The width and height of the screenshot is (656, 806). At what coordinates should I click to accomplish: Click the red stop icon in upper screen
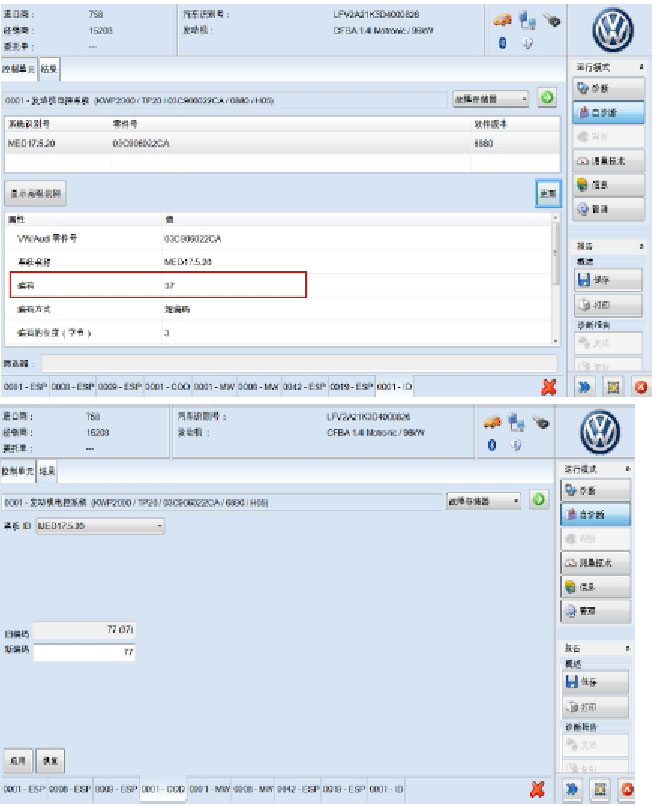641,387
